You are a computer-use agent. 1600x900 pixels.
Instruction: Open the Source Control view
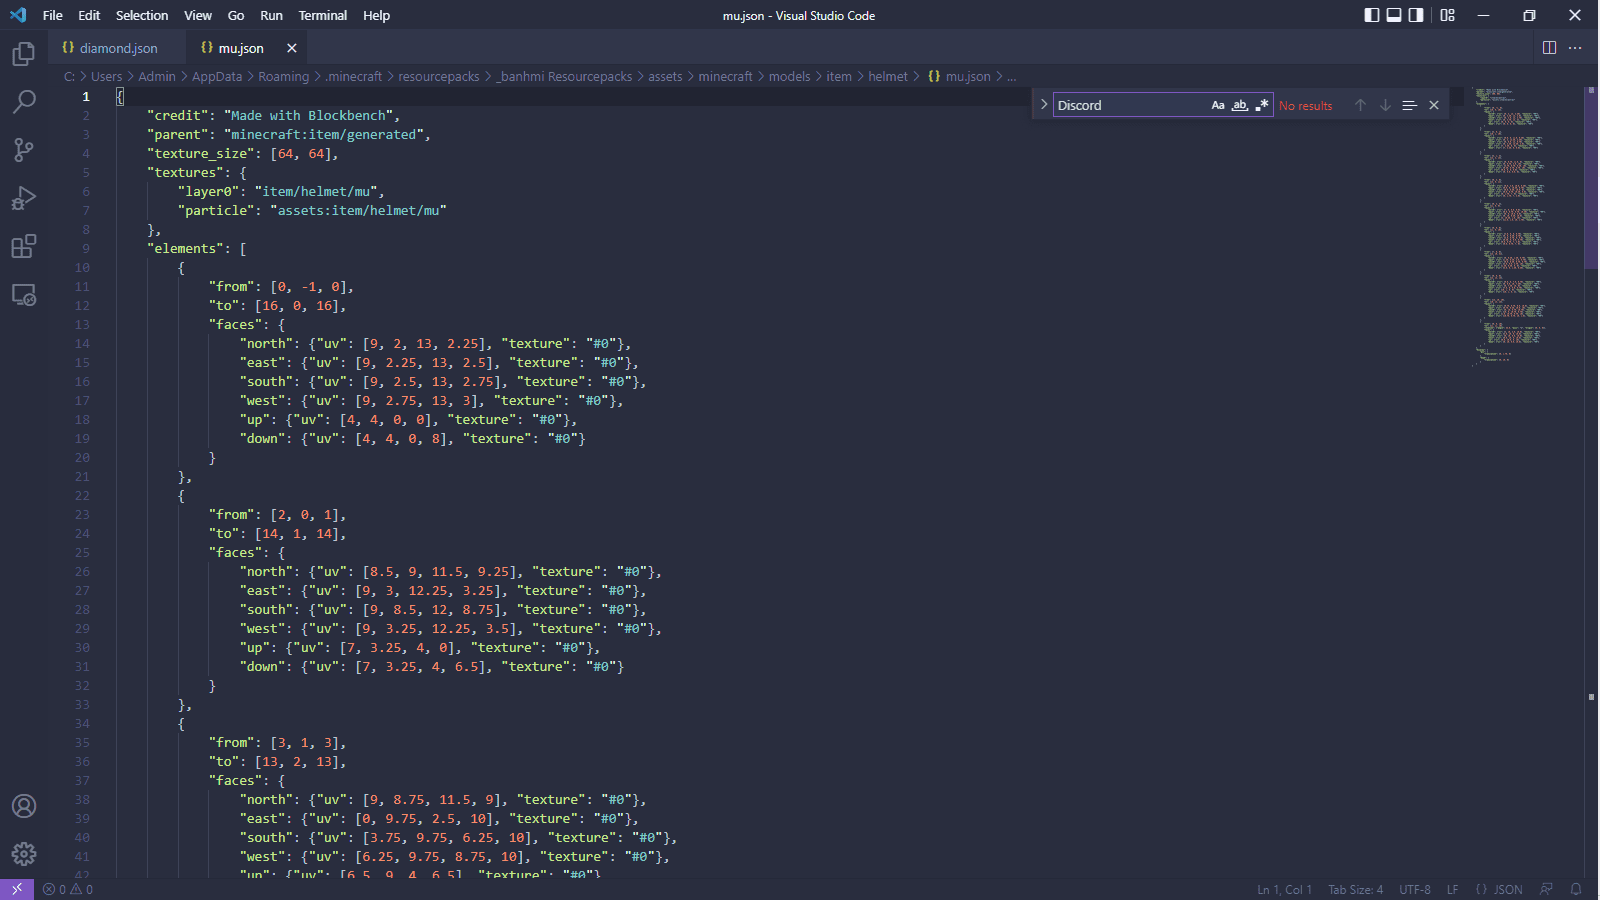(24, 150)
